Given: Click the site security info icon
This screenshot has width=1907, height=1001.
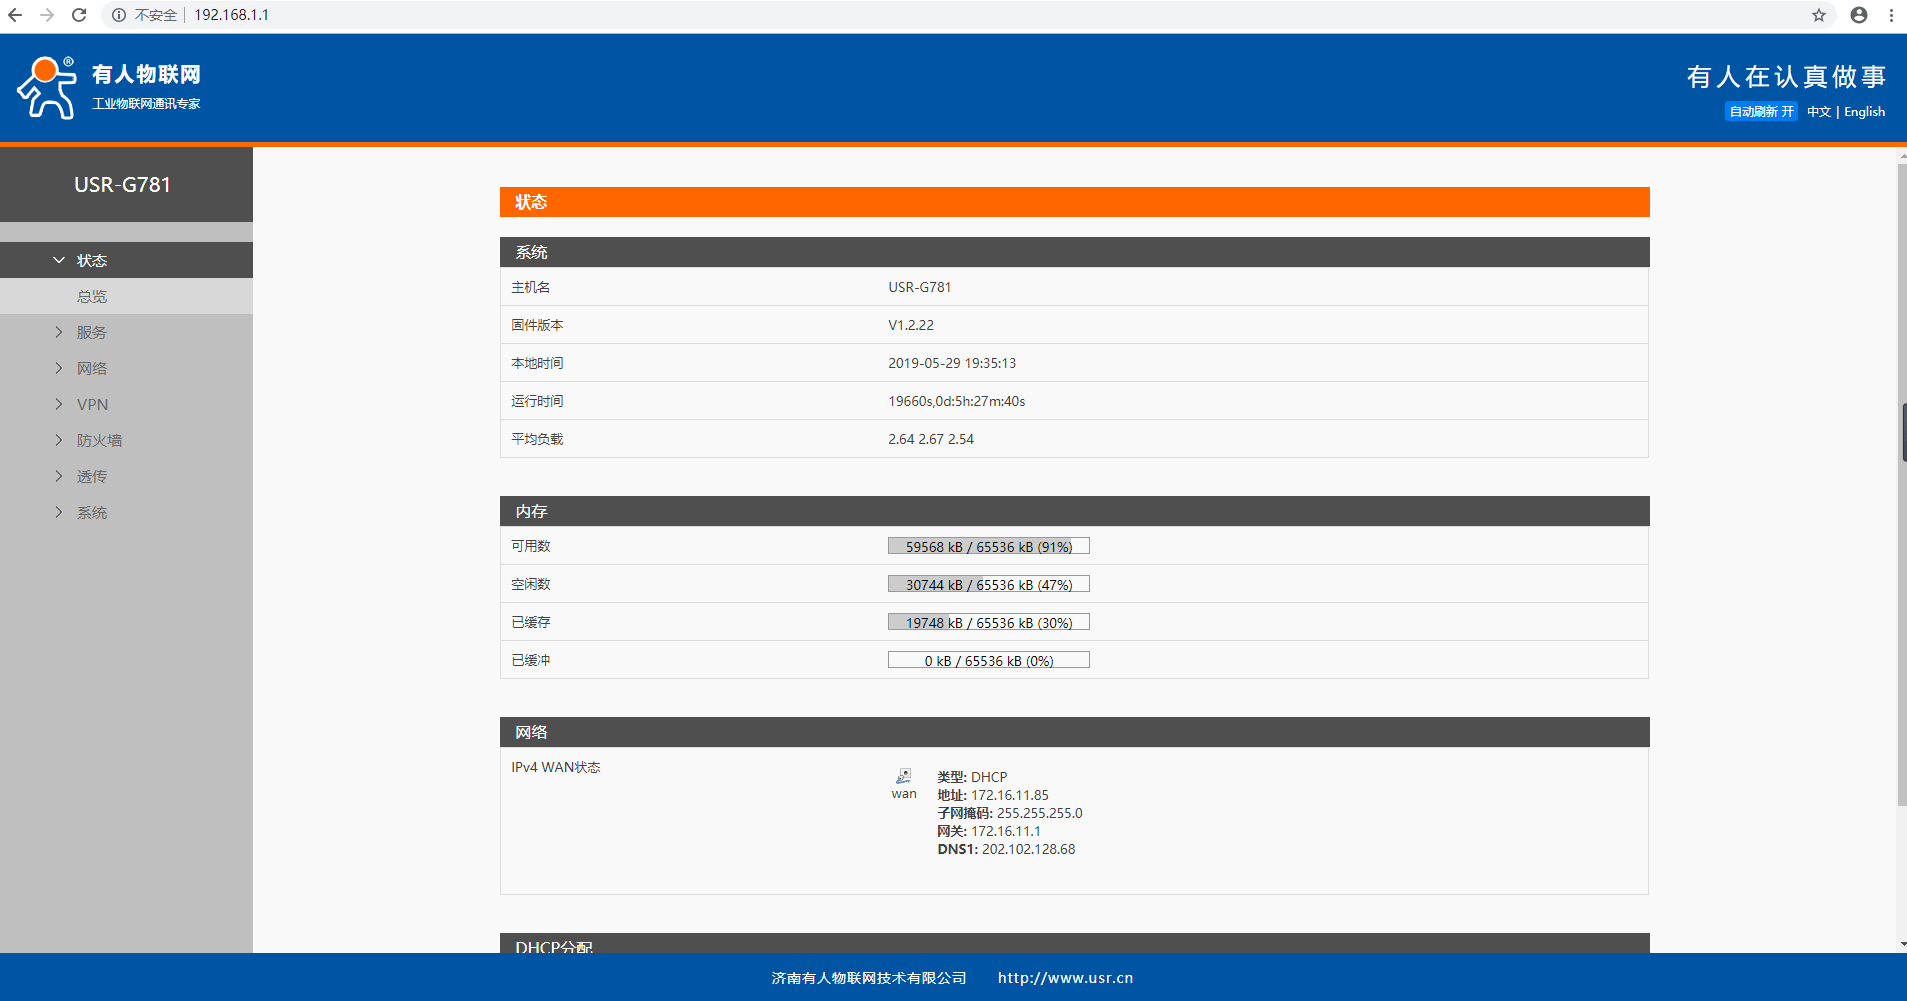Looking at the screenshot, I should [x=119, y=15].
